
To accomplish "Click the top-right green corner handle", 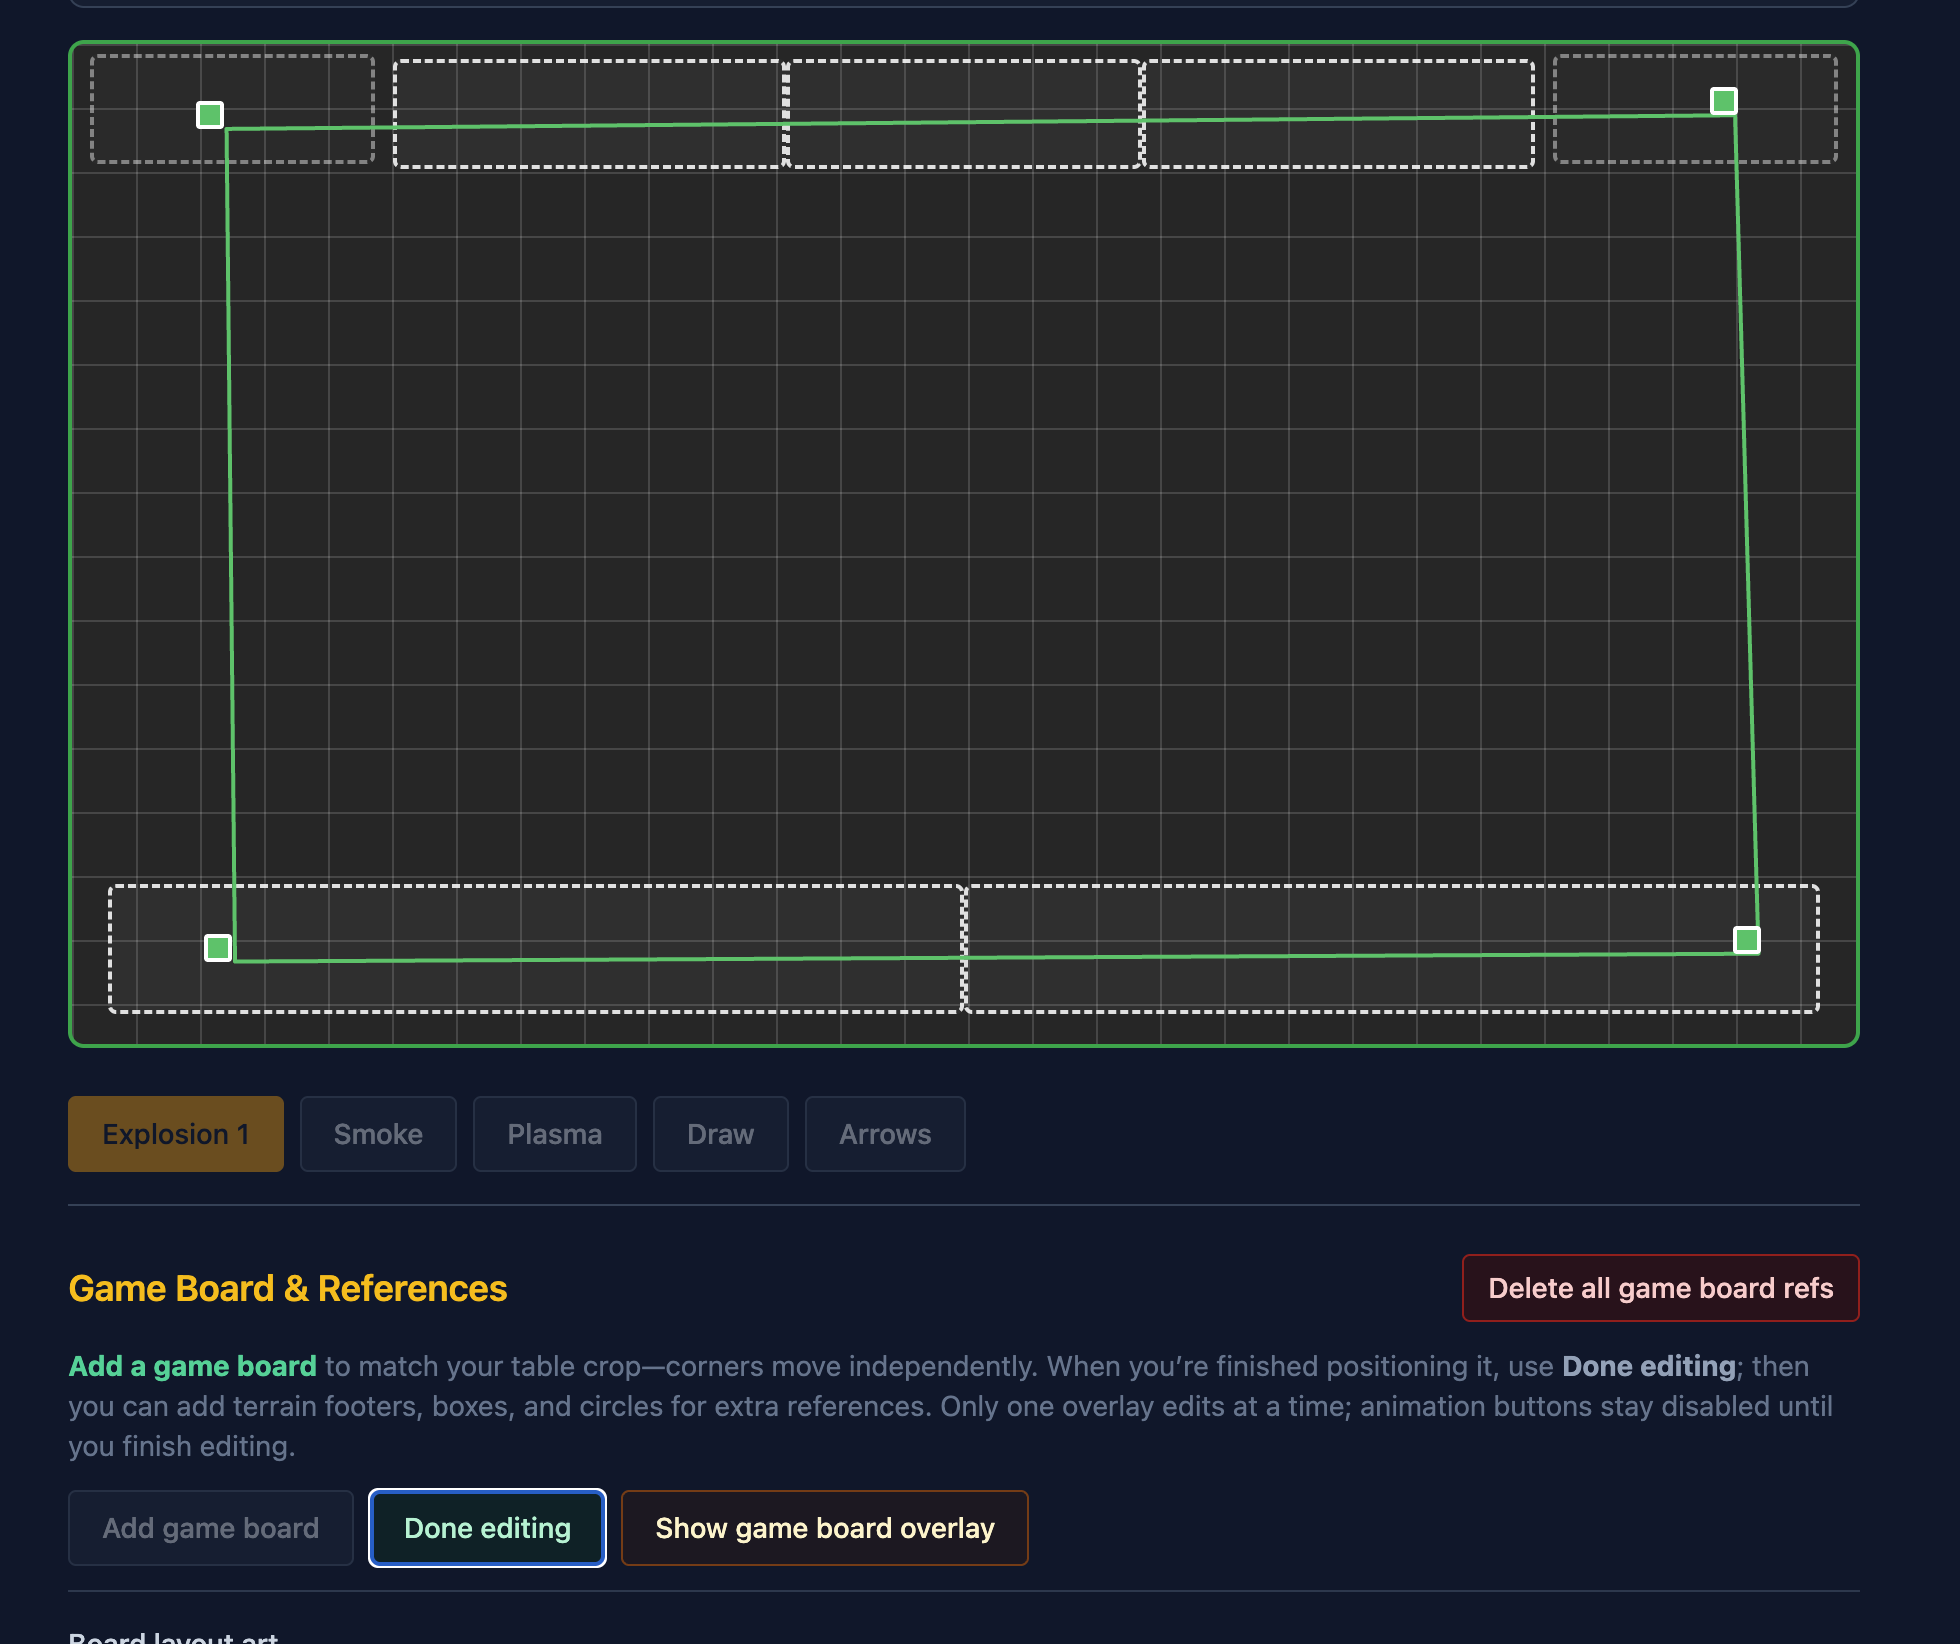I will pyautogui.click(x=1723, y=100).
